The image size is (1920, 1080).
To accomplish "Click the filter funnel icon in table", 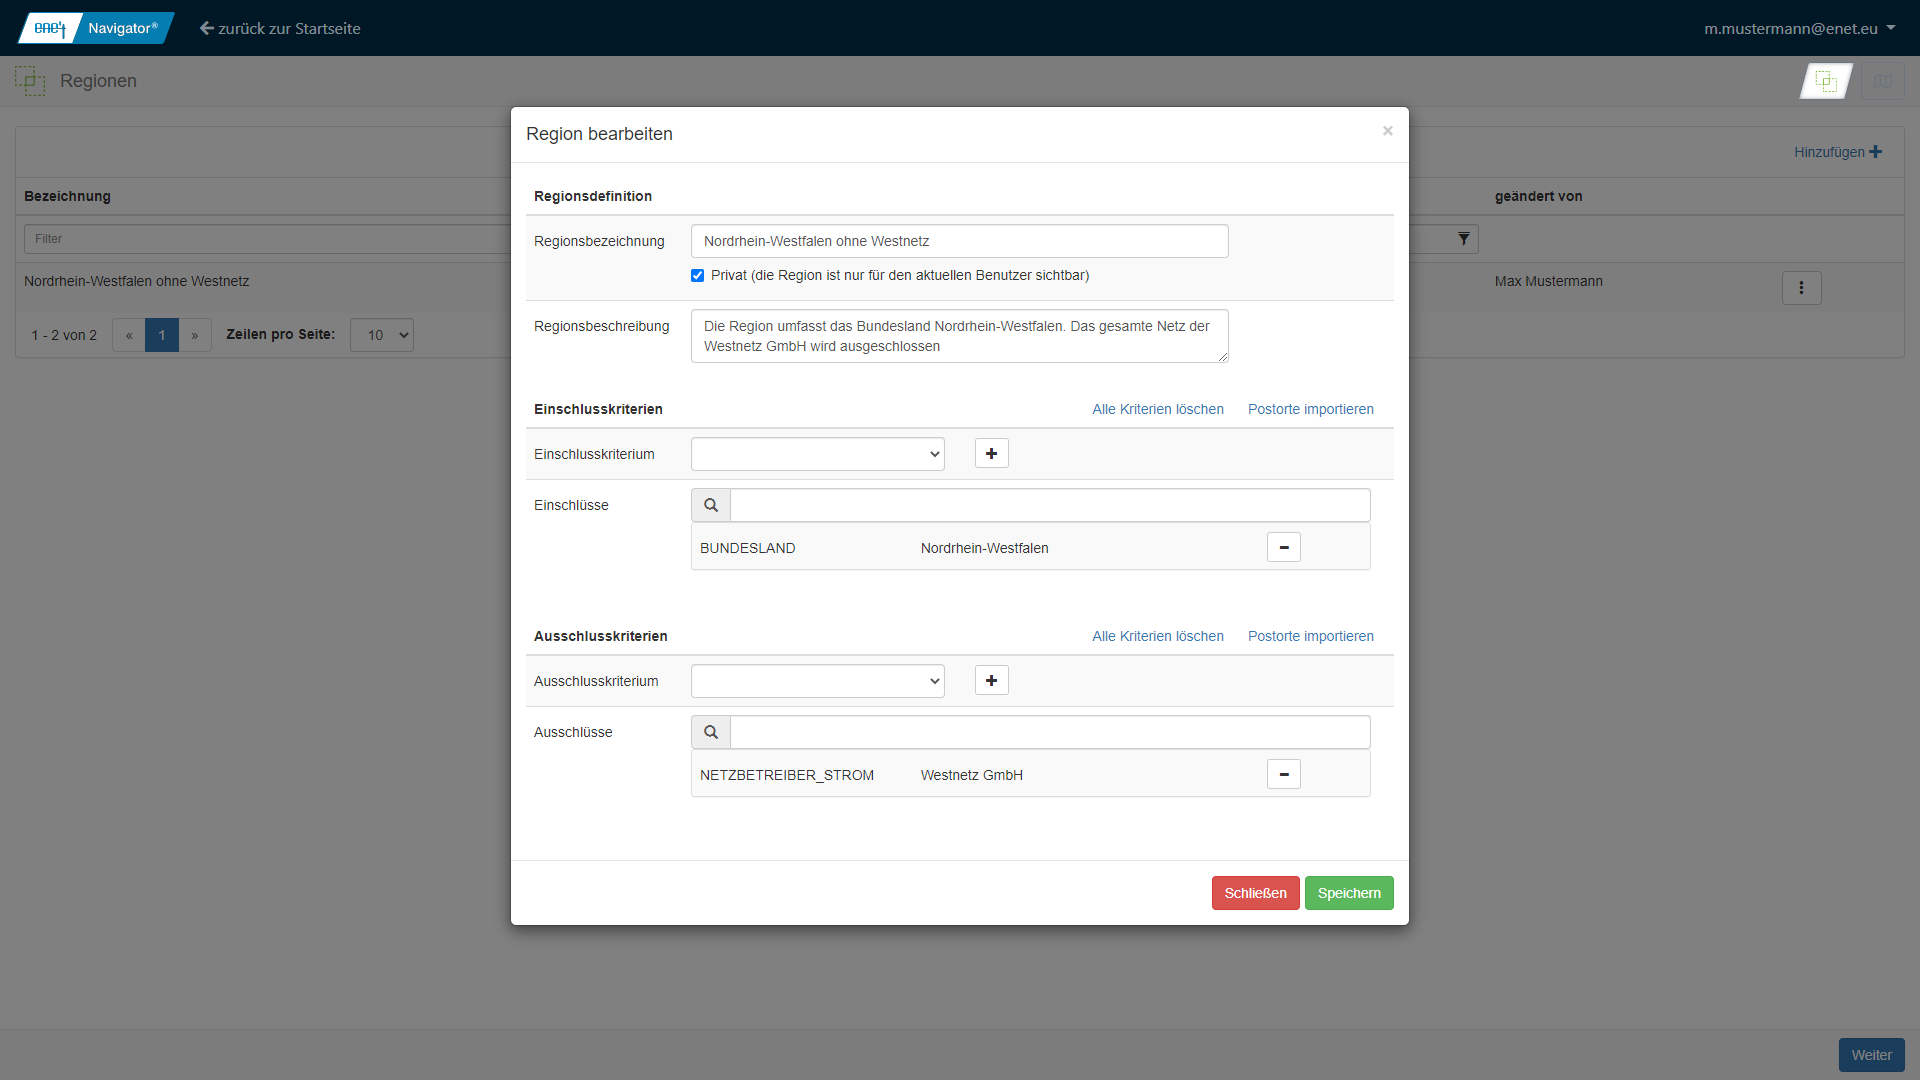I will click(x=1463, y=239).
